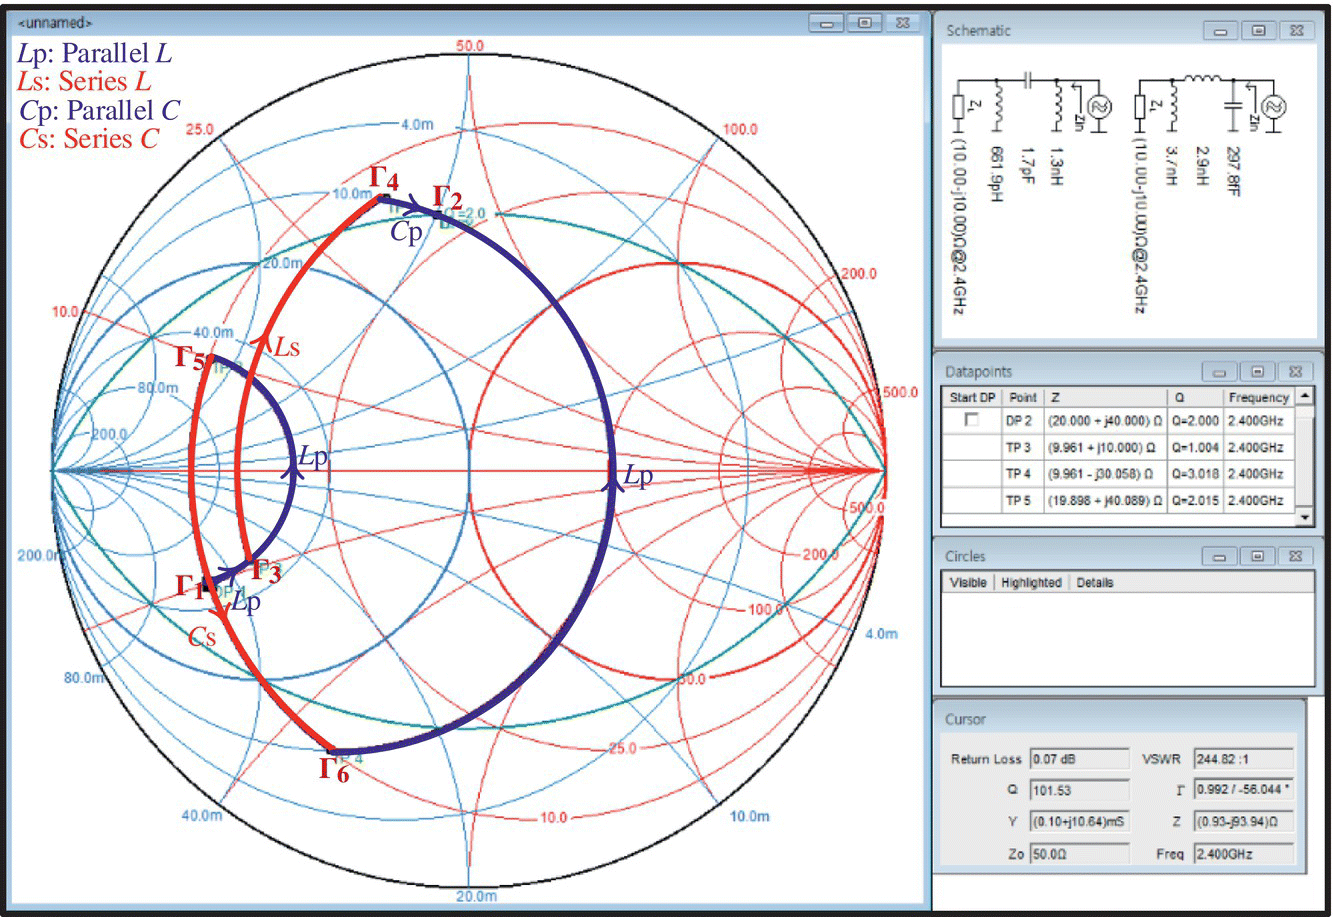The width and height of the screenshot is (1333, 917).
Task: Select the TP 4 row in Datapoints
Action: coord(1119,473)
